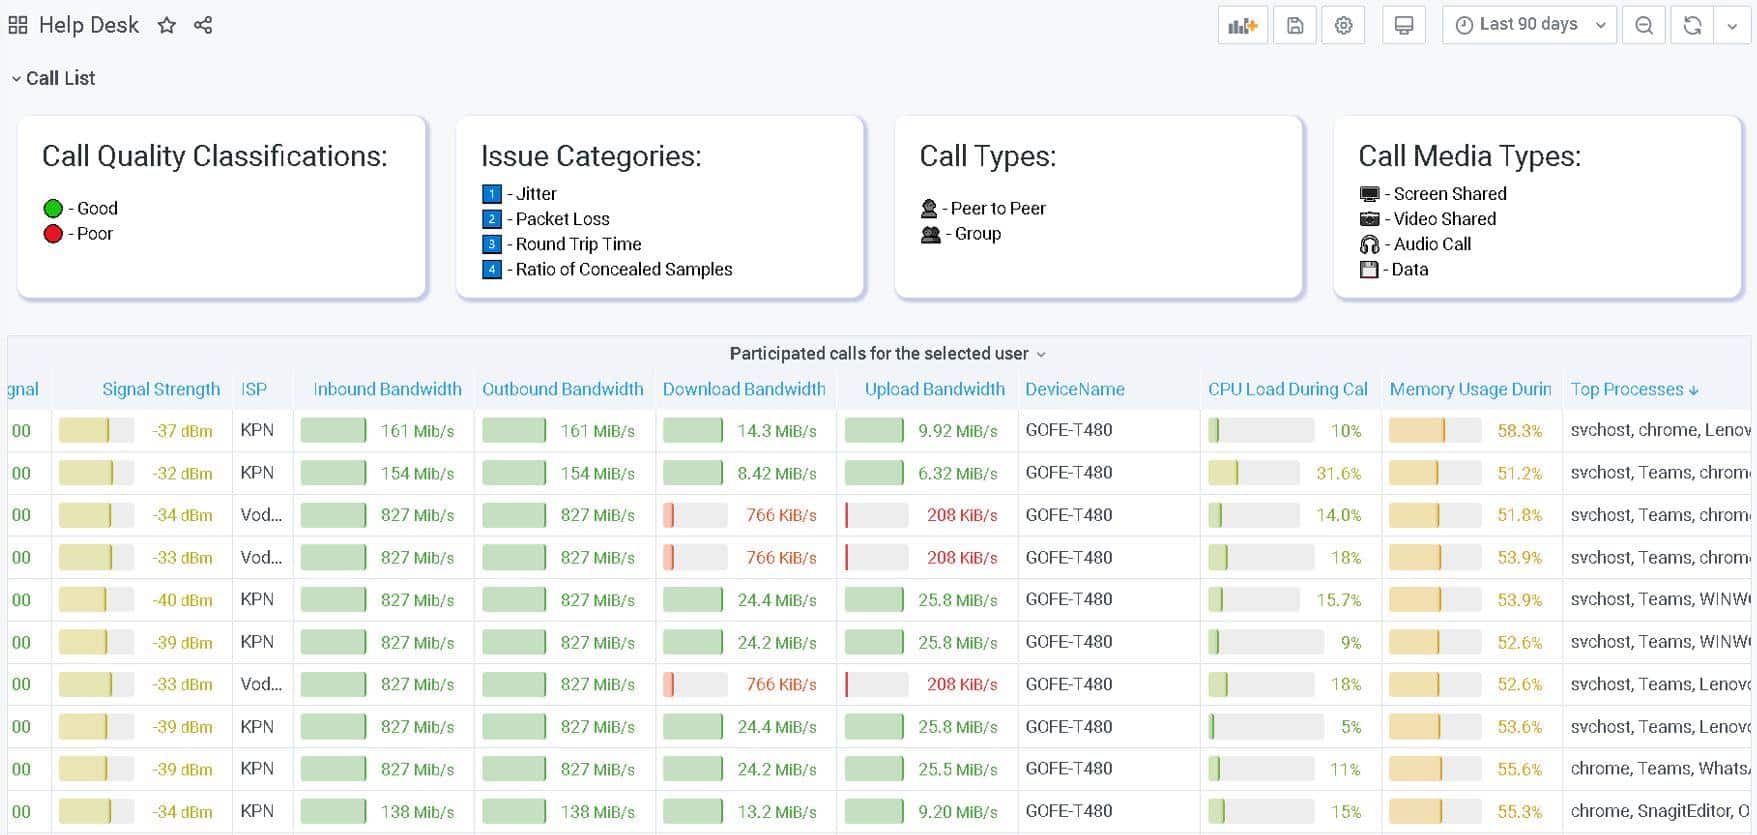This screenshot has height=835, width=1757.
Task: Expand the refresh interval dropdown arrow
Action: click(1732, 26)
